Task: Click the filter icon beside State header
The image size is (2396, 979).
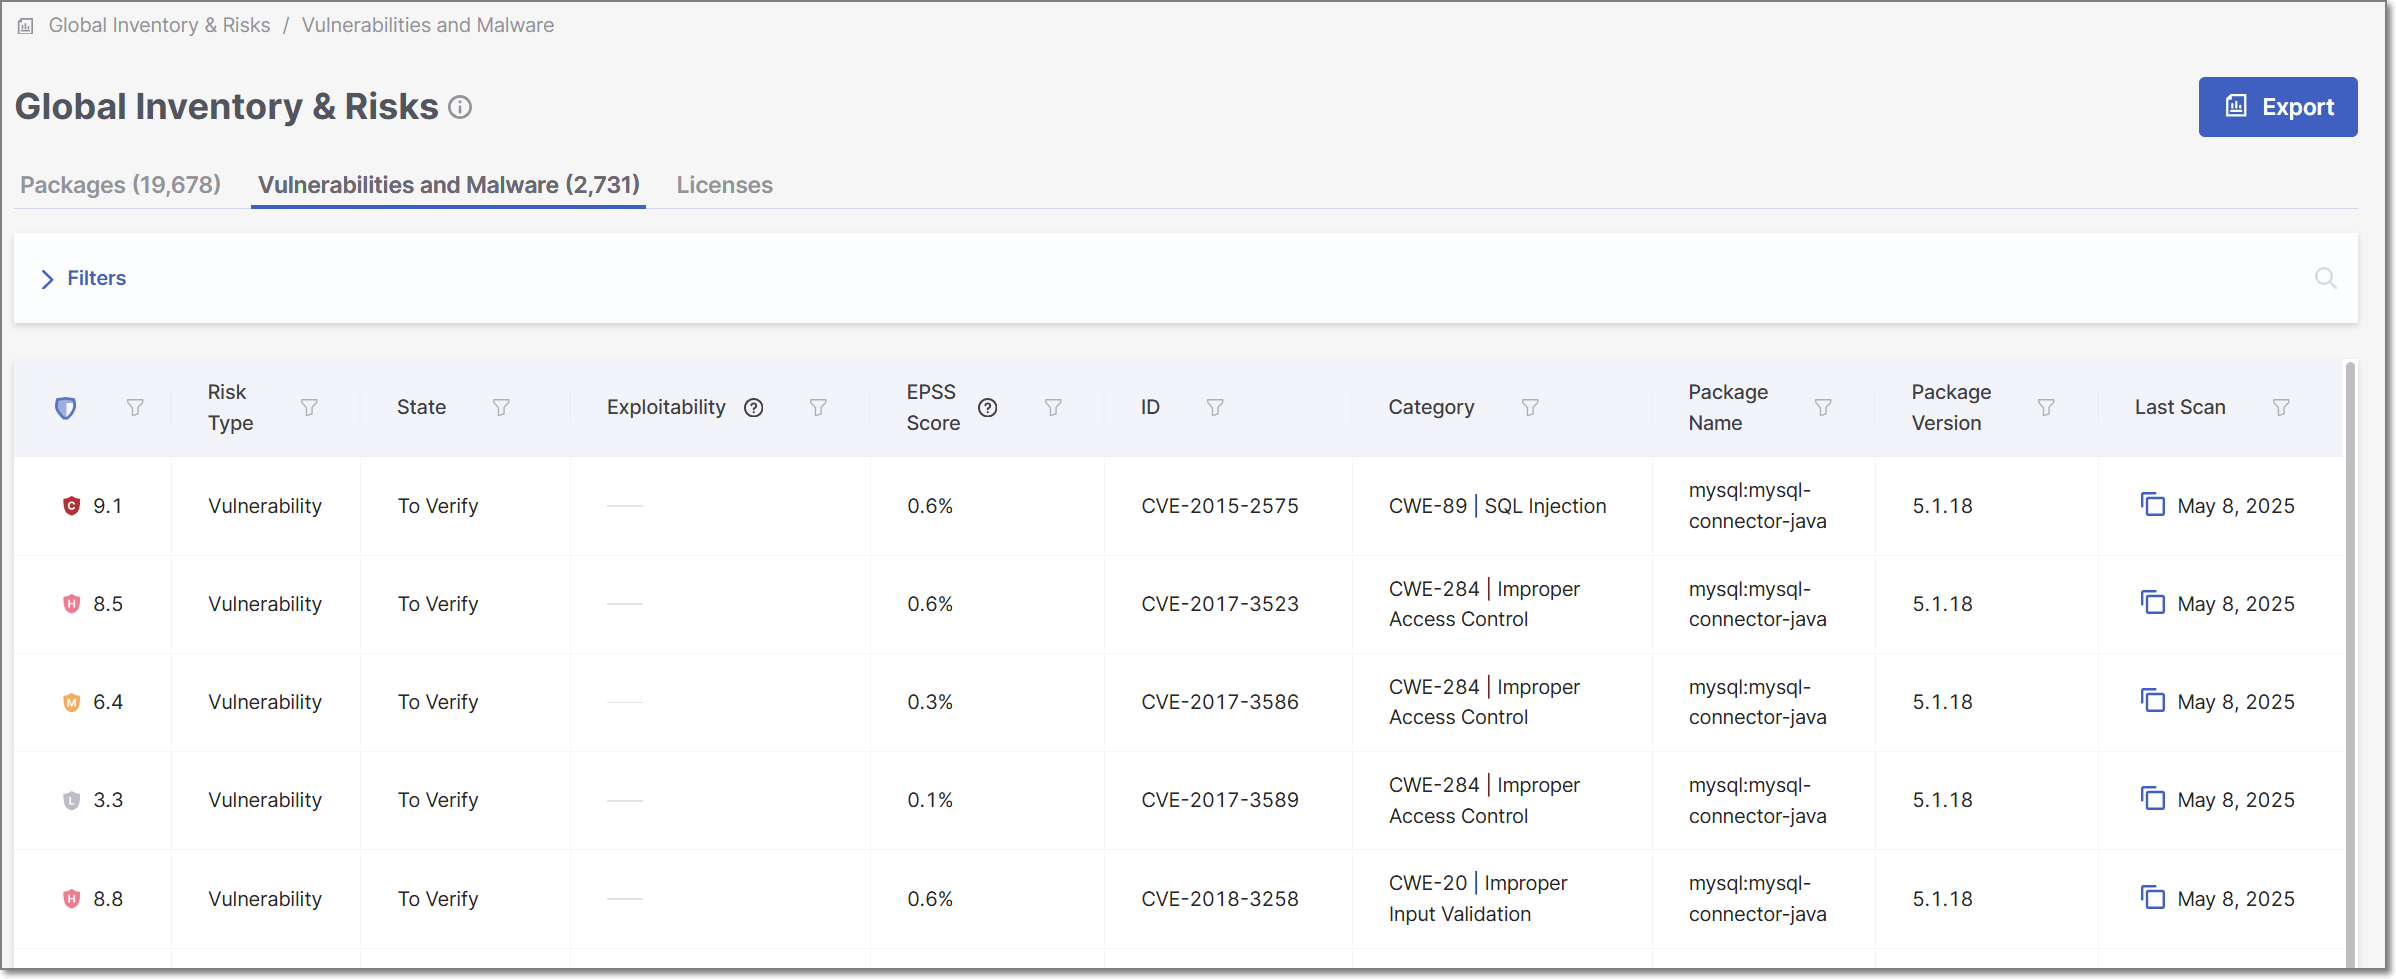Action: tap(501, 407)
